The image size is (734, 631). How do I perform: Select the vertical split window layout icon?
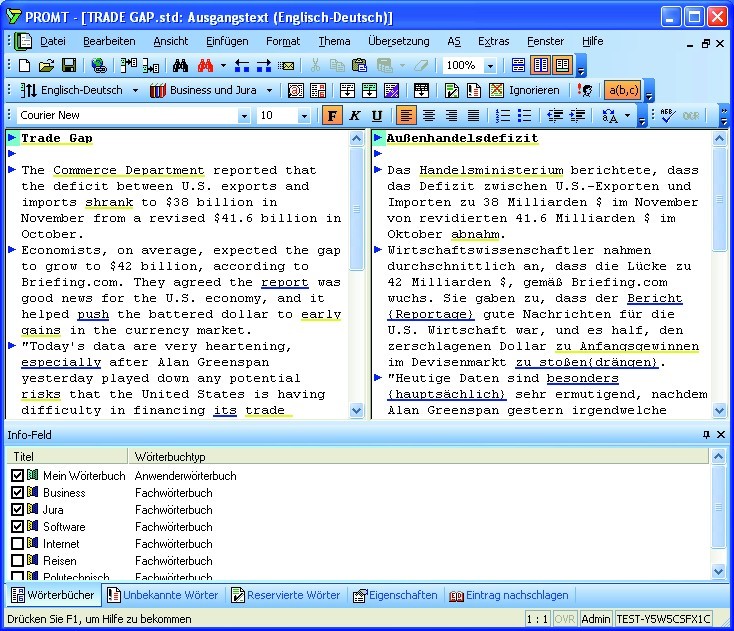point(541,66)
